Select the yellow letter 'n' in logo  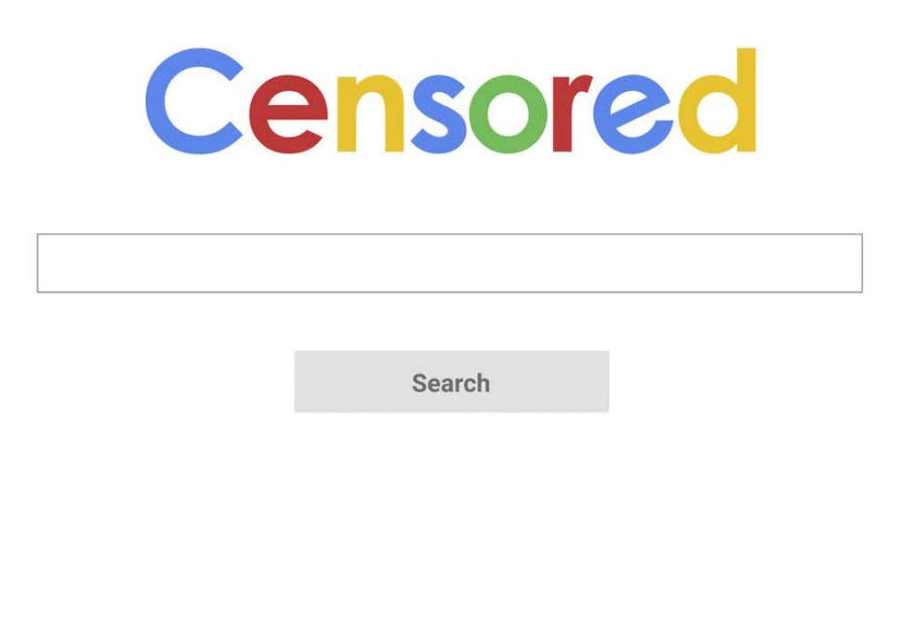pyautogui.click(x=370, y=114)
